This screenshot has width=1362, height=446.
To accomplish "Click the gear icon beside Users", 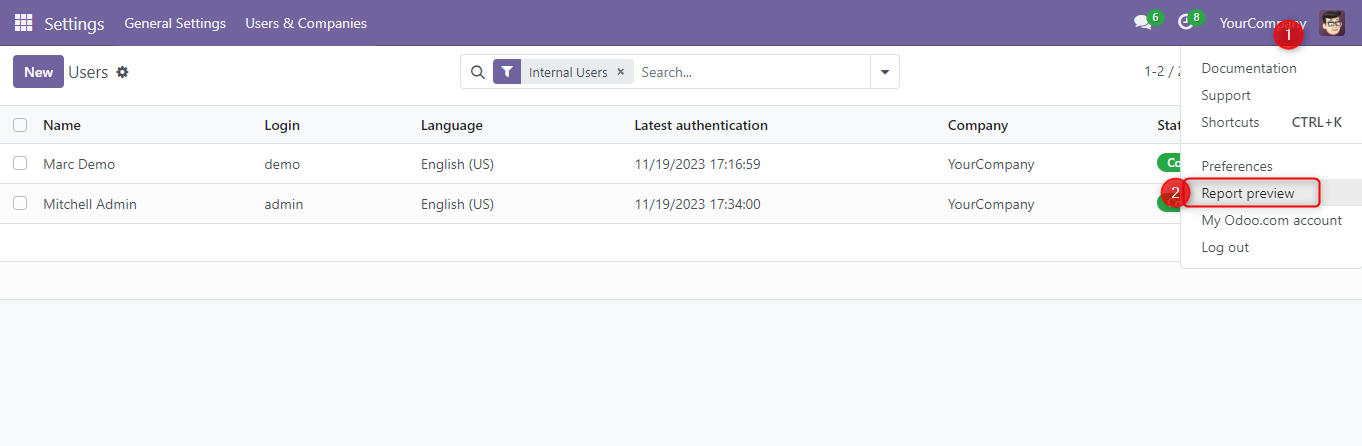I will coord(123,72).
